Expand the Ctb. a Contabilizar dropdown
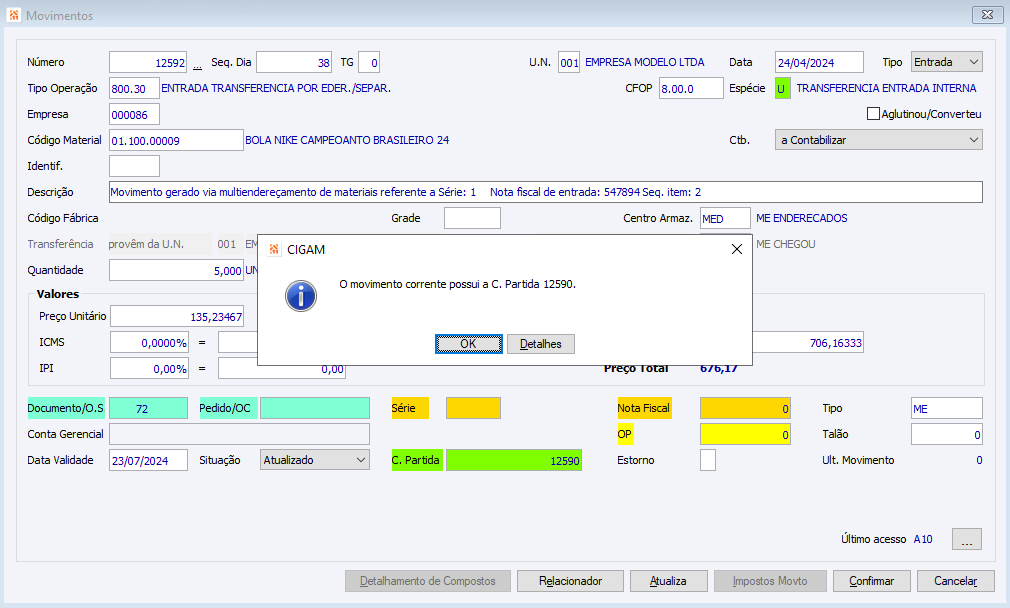The width and height of the screenshot is (1010, 608). [879, 140]
